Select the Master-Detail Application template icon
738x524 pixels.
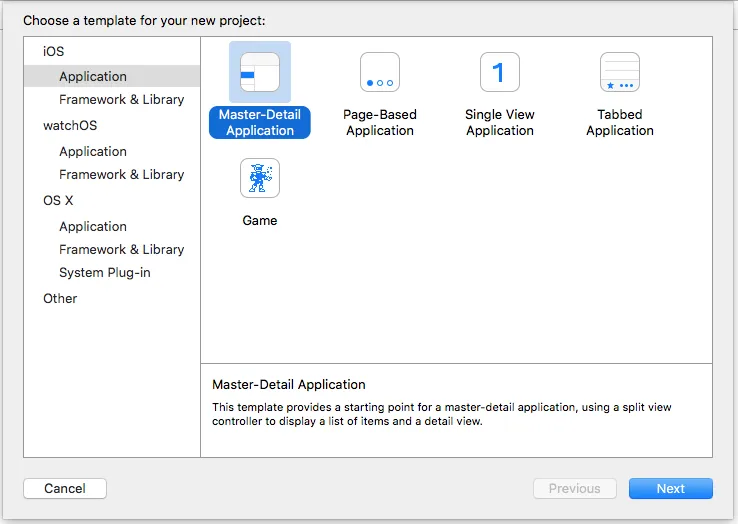pos(260,72)
